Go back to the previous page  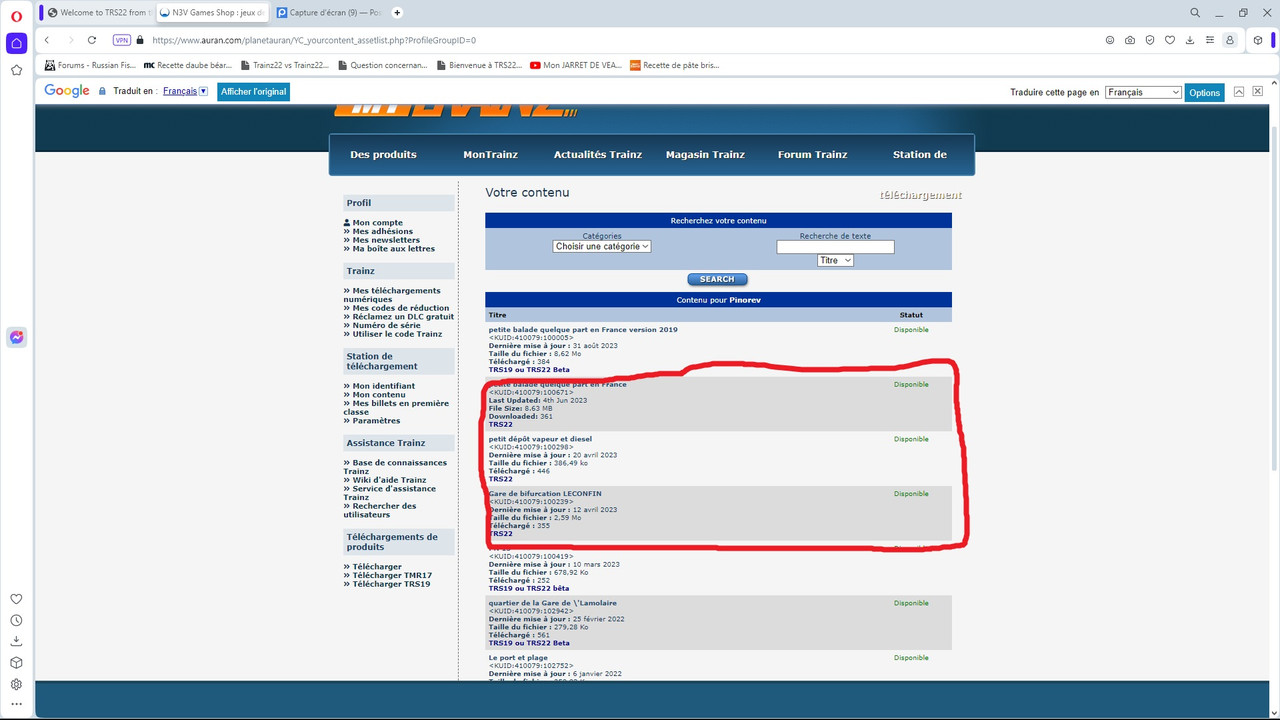coord(47,40)
